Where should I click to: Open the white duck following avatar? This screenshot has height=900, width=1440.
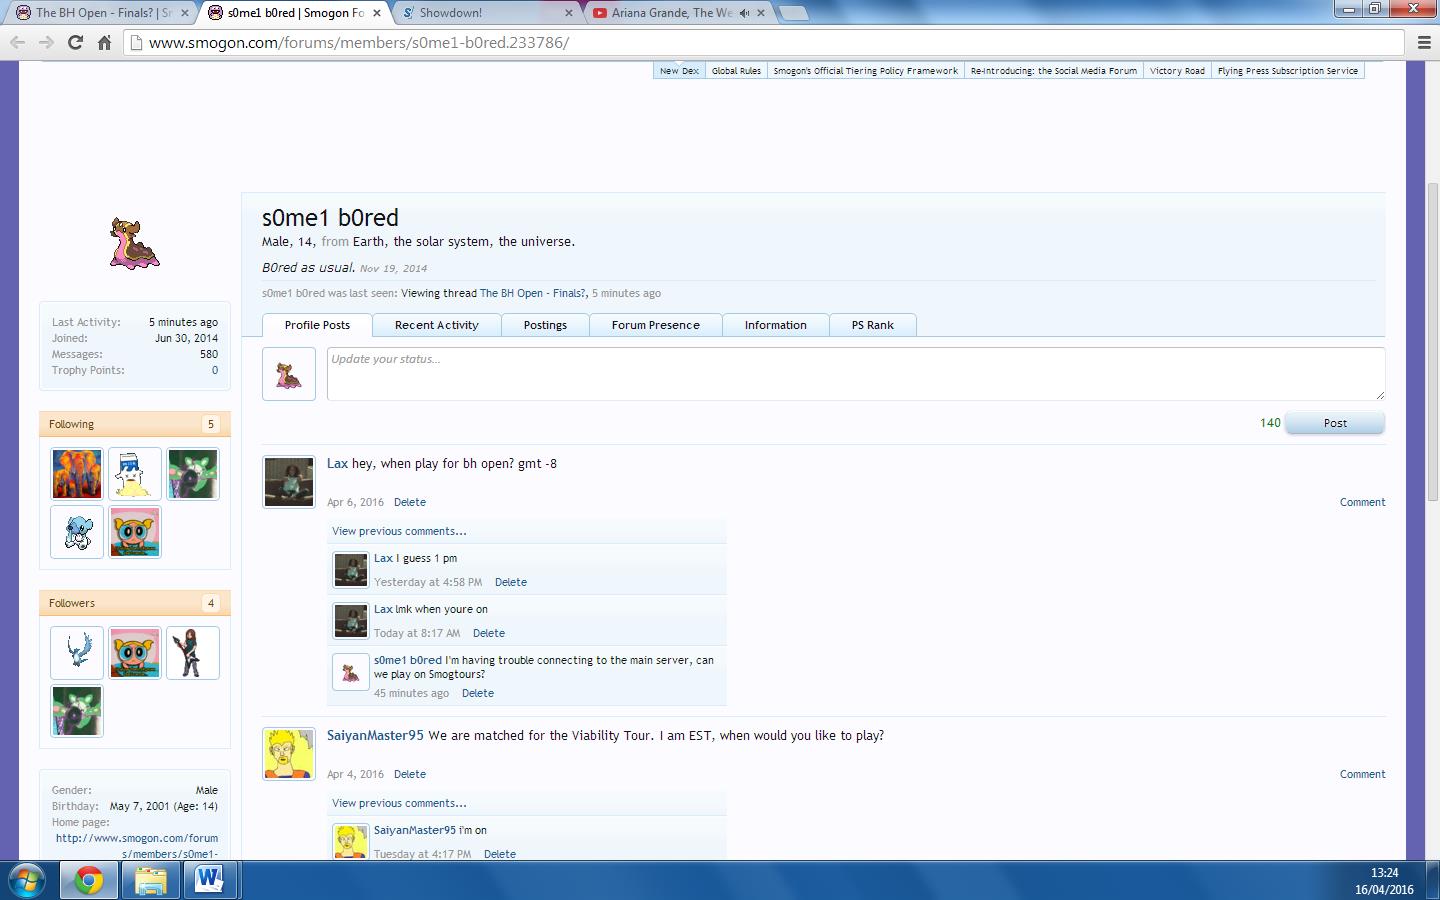click(x=135, y=474)
